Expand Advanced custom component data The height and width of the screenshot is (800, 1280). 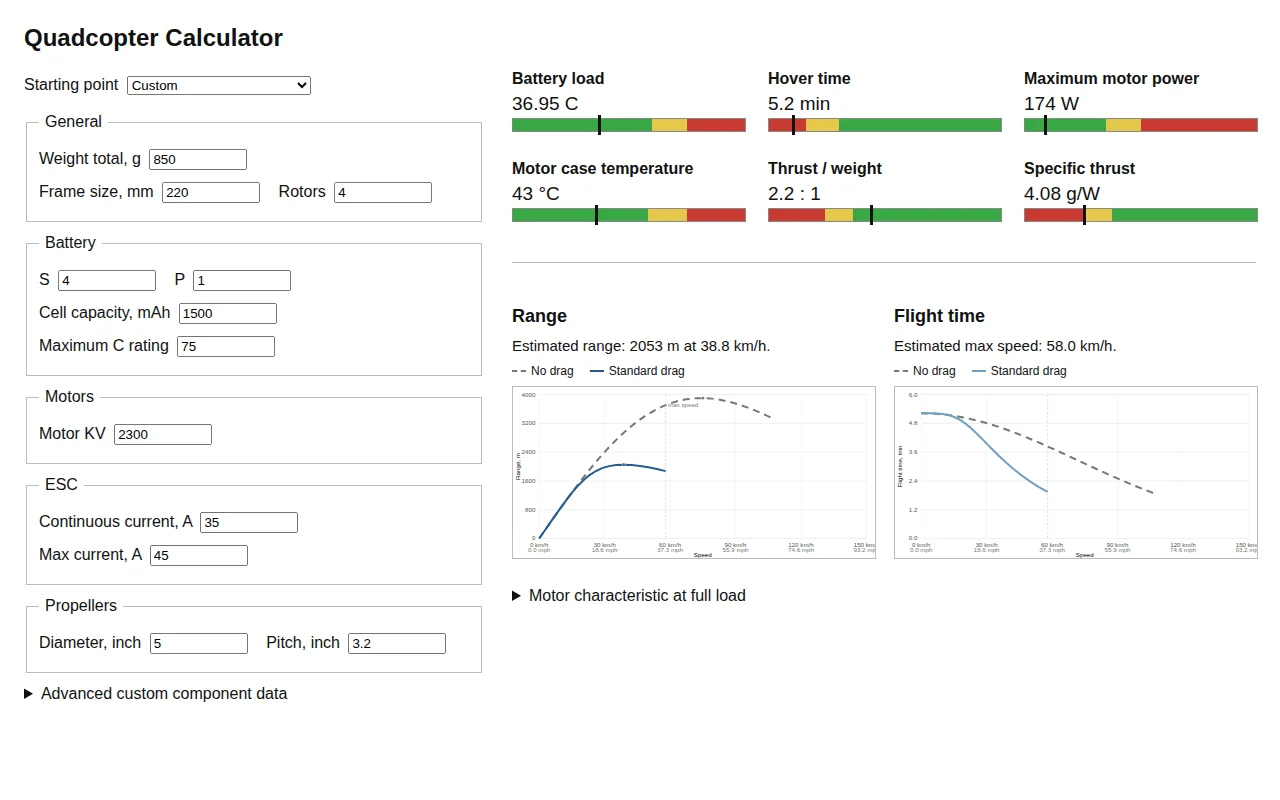point(155,693)
